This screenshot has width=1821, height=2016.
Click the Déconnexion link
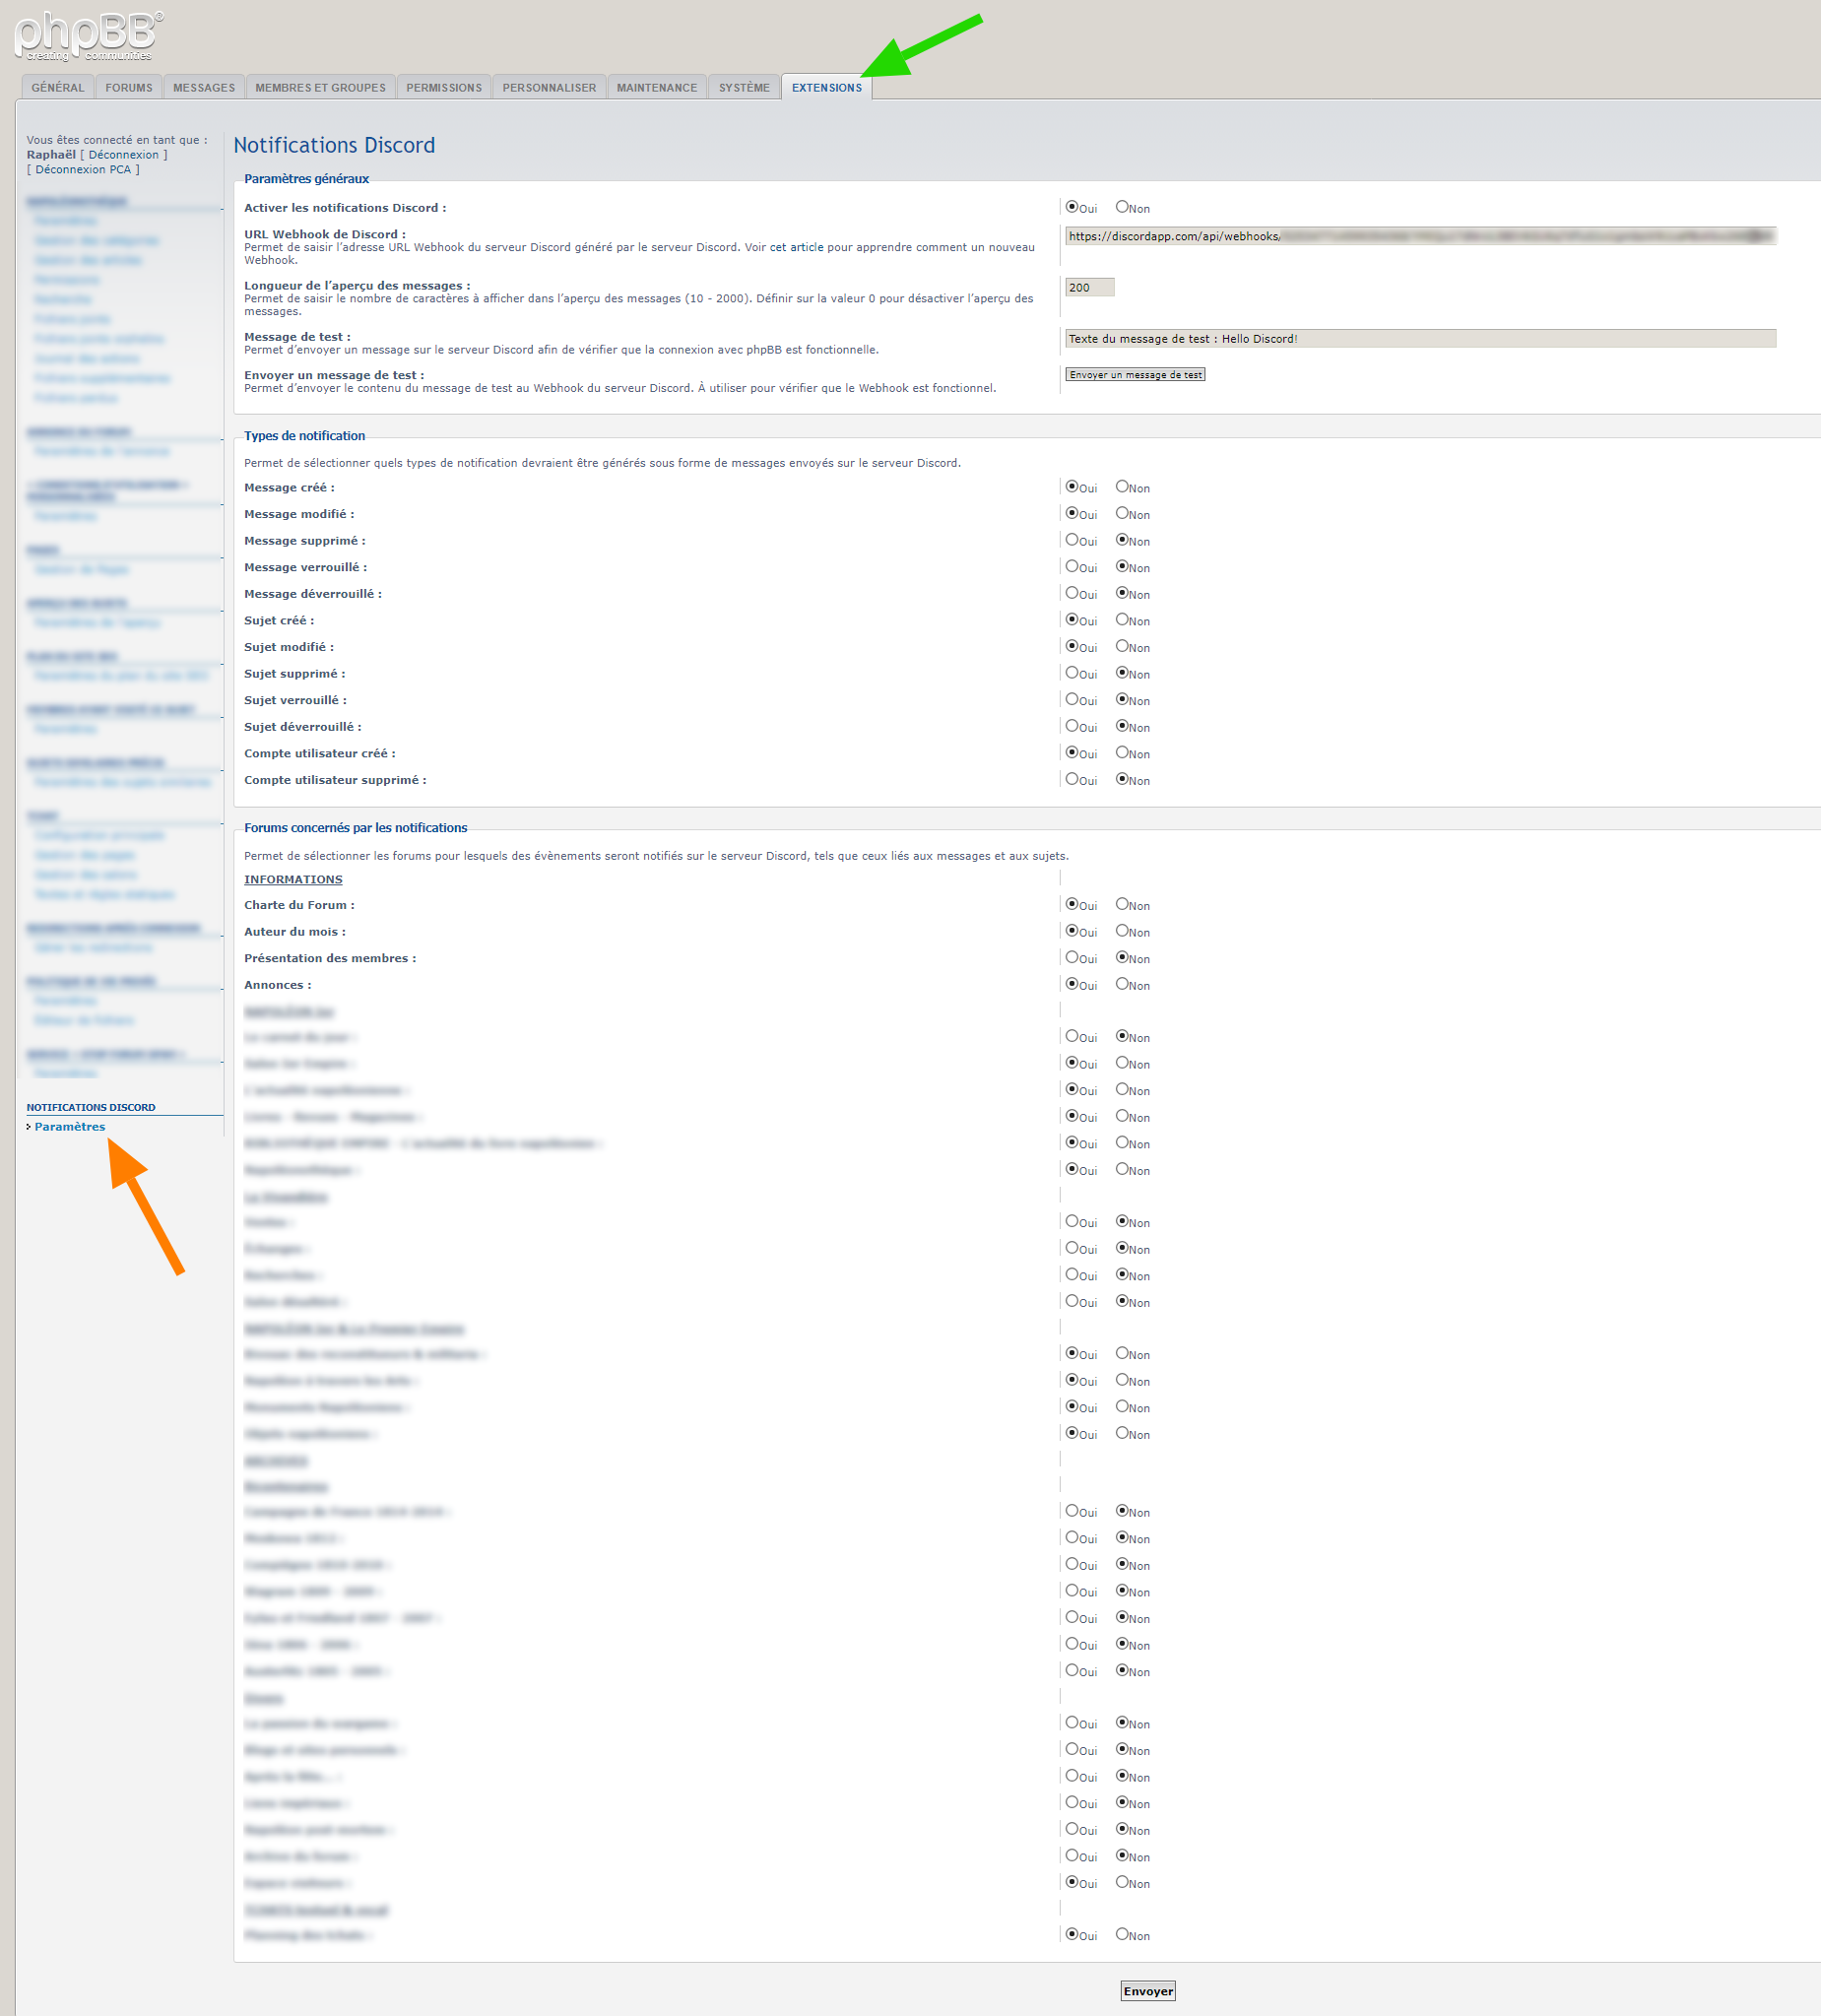click(123, 155)
